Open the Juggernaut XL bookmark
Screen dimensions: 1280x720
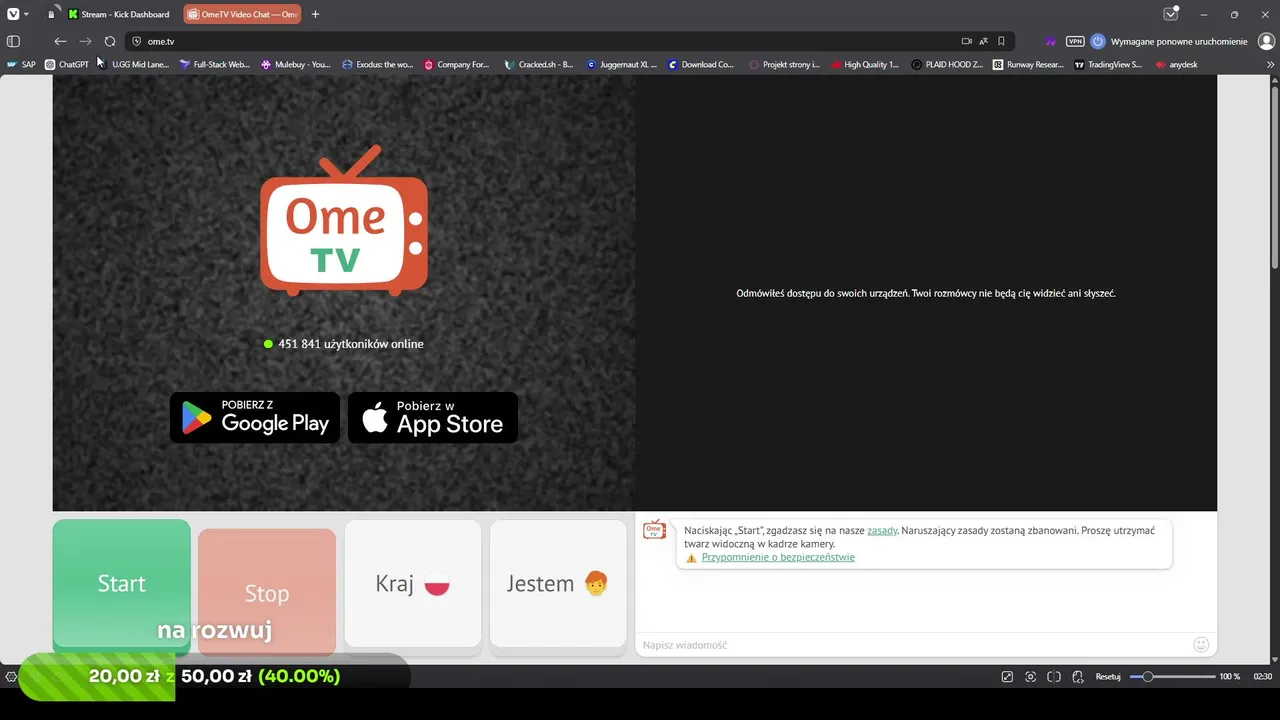click(x=622, y=64)
